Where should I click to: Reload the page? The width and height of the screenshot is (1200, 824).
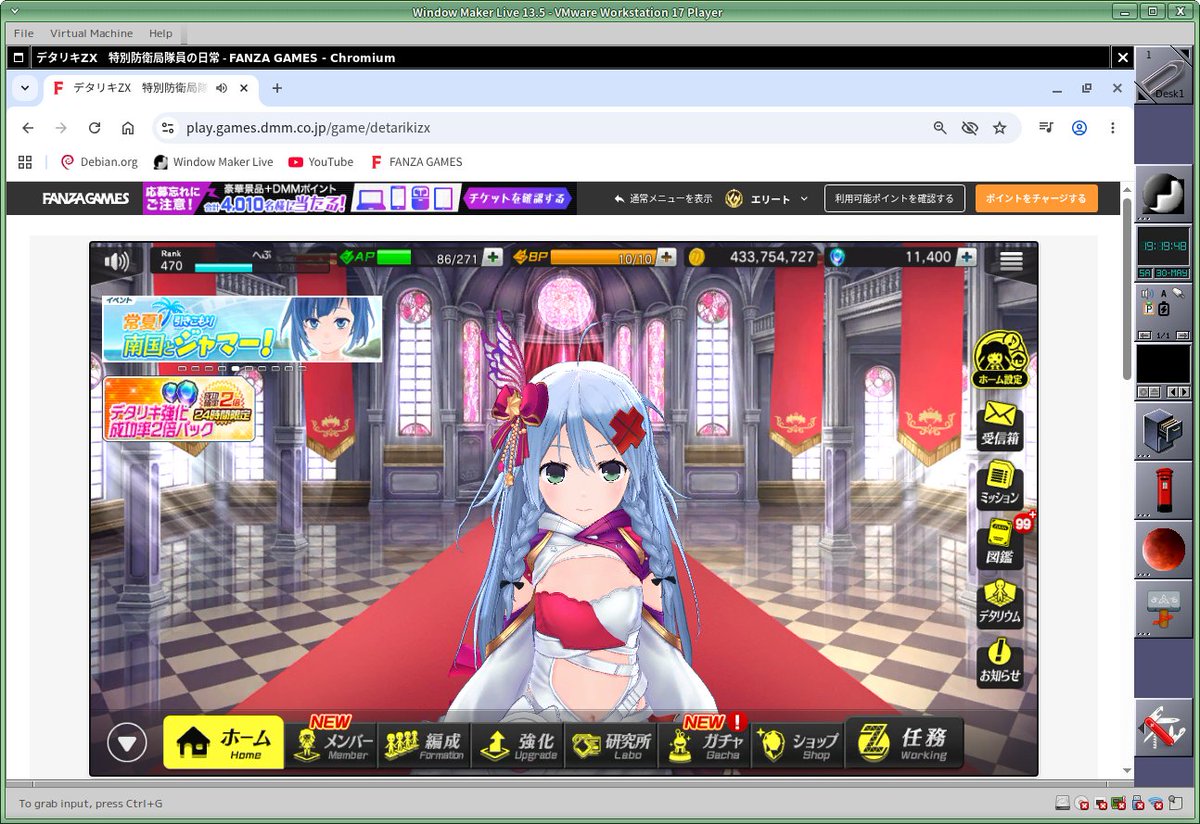coord(94,128)
